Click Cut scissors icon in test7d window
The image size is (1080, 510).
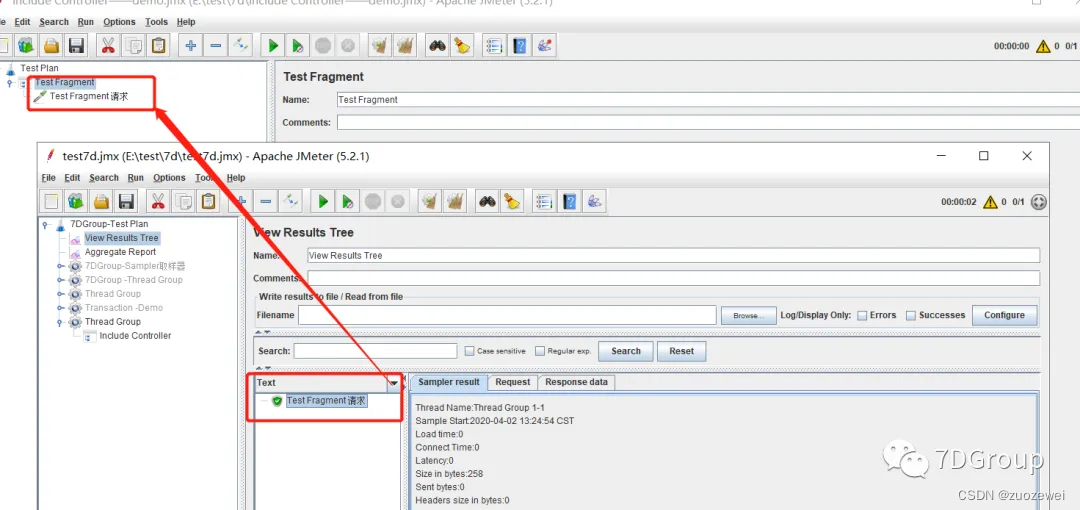[x=158, y=202]
